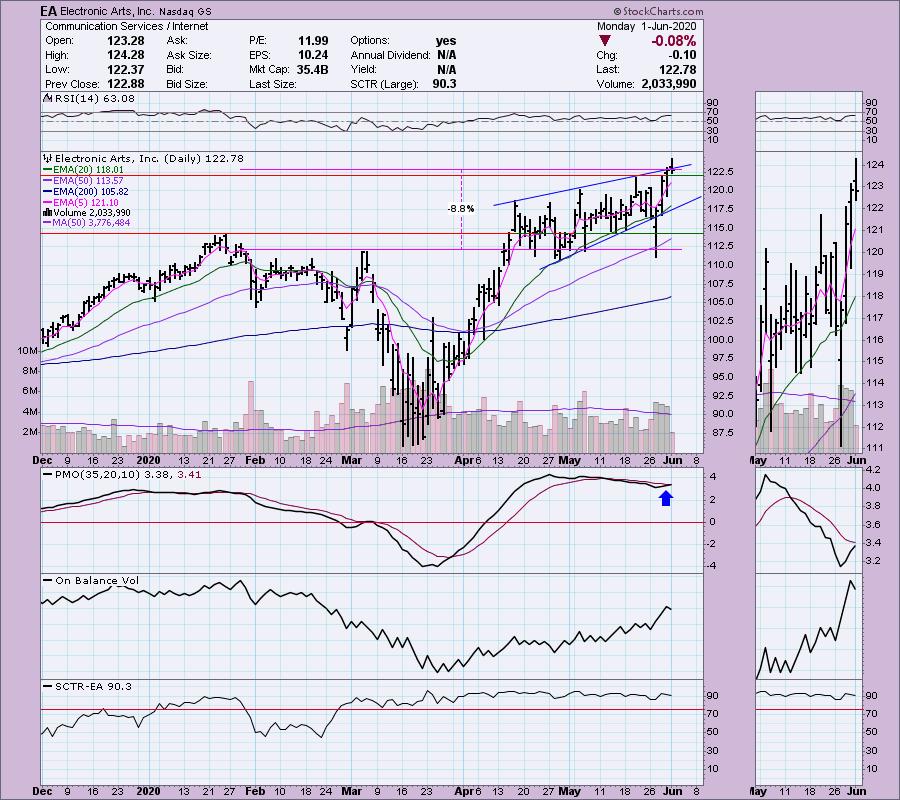This screenshot has height=800, width=900.
Task: Click the EMA(50) 113.57 legend entry
Action: click(x=84, y=181)
